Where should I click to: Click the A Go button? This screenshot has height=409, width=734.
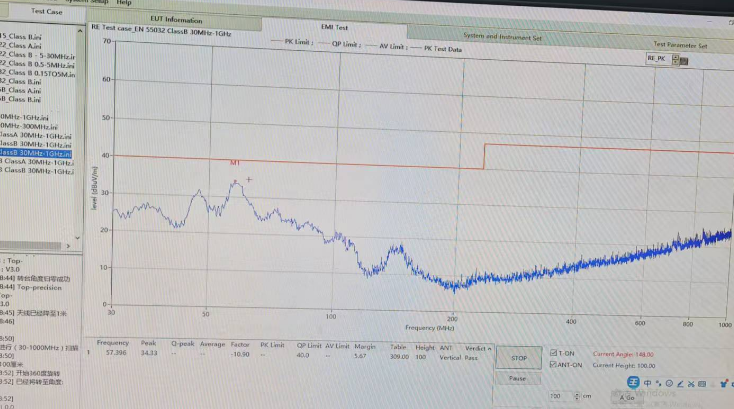(627, 397)
